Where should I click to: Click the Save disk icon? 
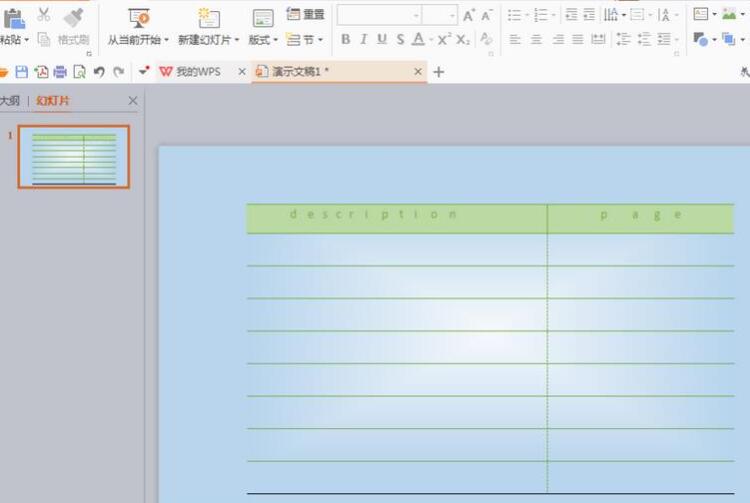[22, 72]
